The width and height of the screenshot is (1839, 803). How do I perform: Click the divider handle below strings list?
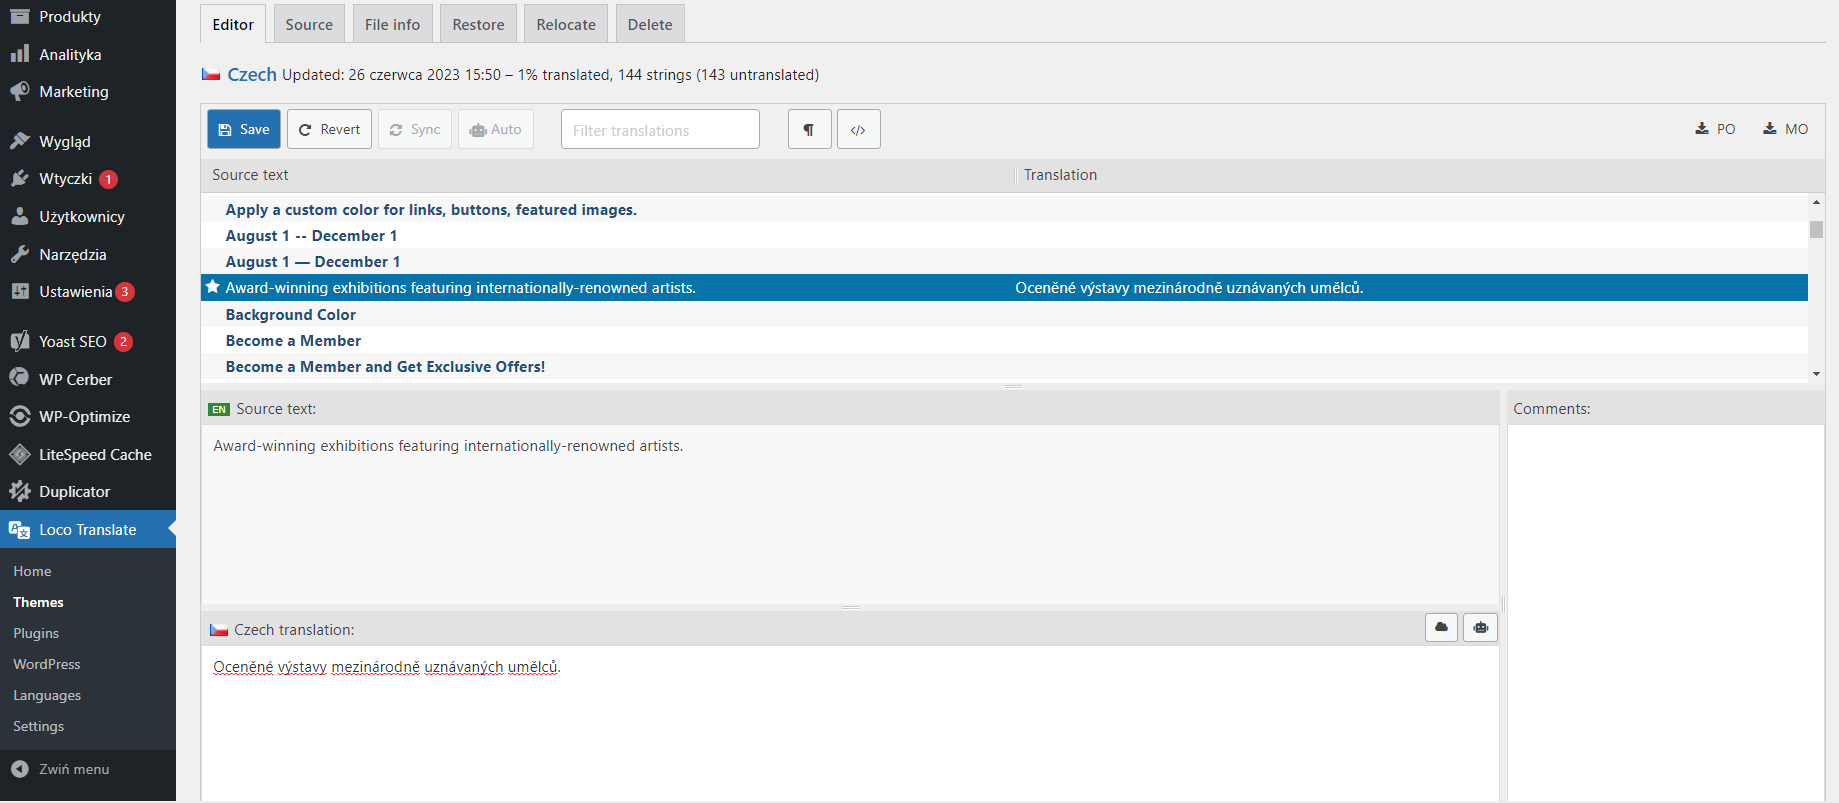[1013, 386]
